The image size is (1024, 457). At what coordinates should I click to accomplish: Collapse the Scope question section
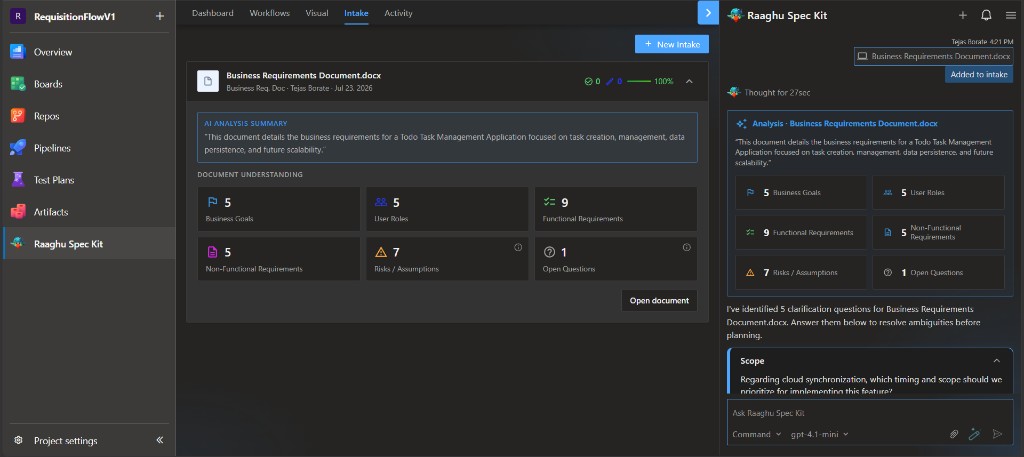997,361
